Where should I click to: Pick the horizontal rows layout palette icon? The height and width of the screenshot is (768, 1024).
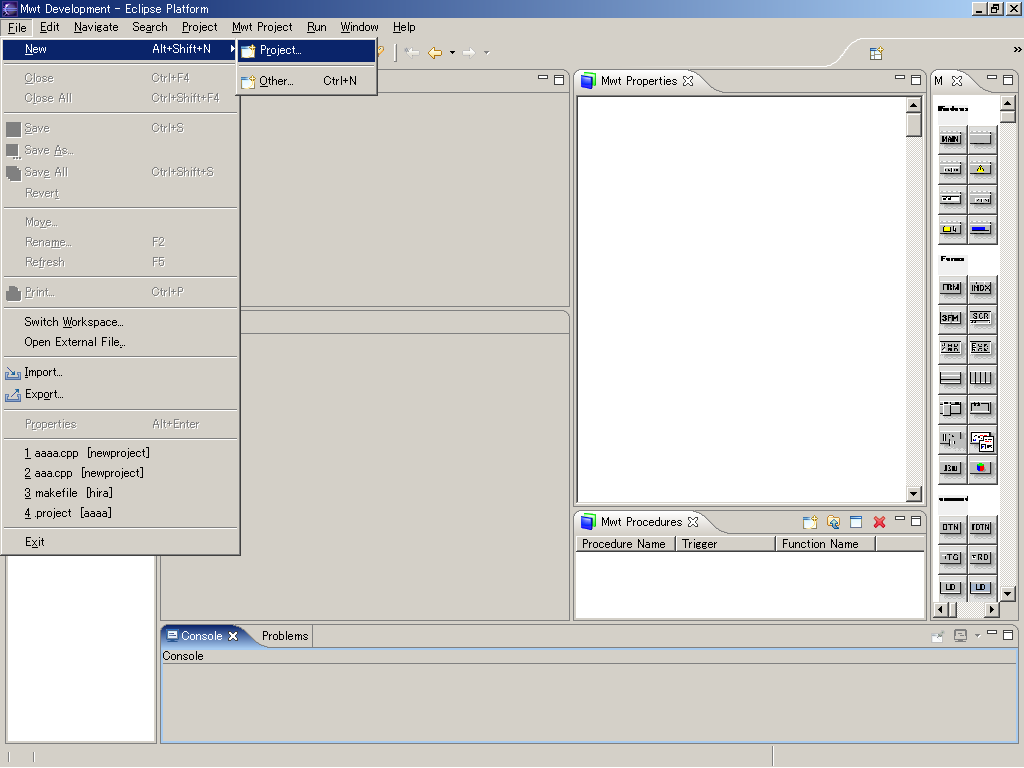950,377
